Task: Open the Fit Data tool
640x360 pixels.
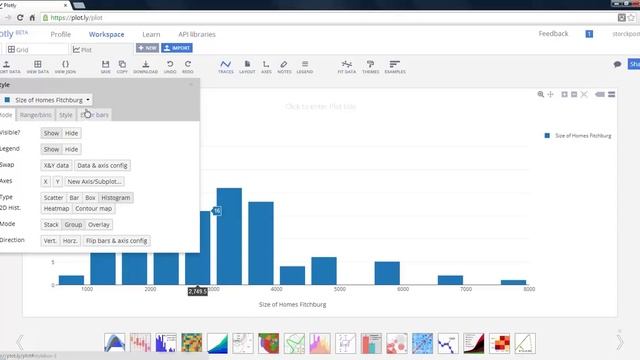Action: point(347,67)
